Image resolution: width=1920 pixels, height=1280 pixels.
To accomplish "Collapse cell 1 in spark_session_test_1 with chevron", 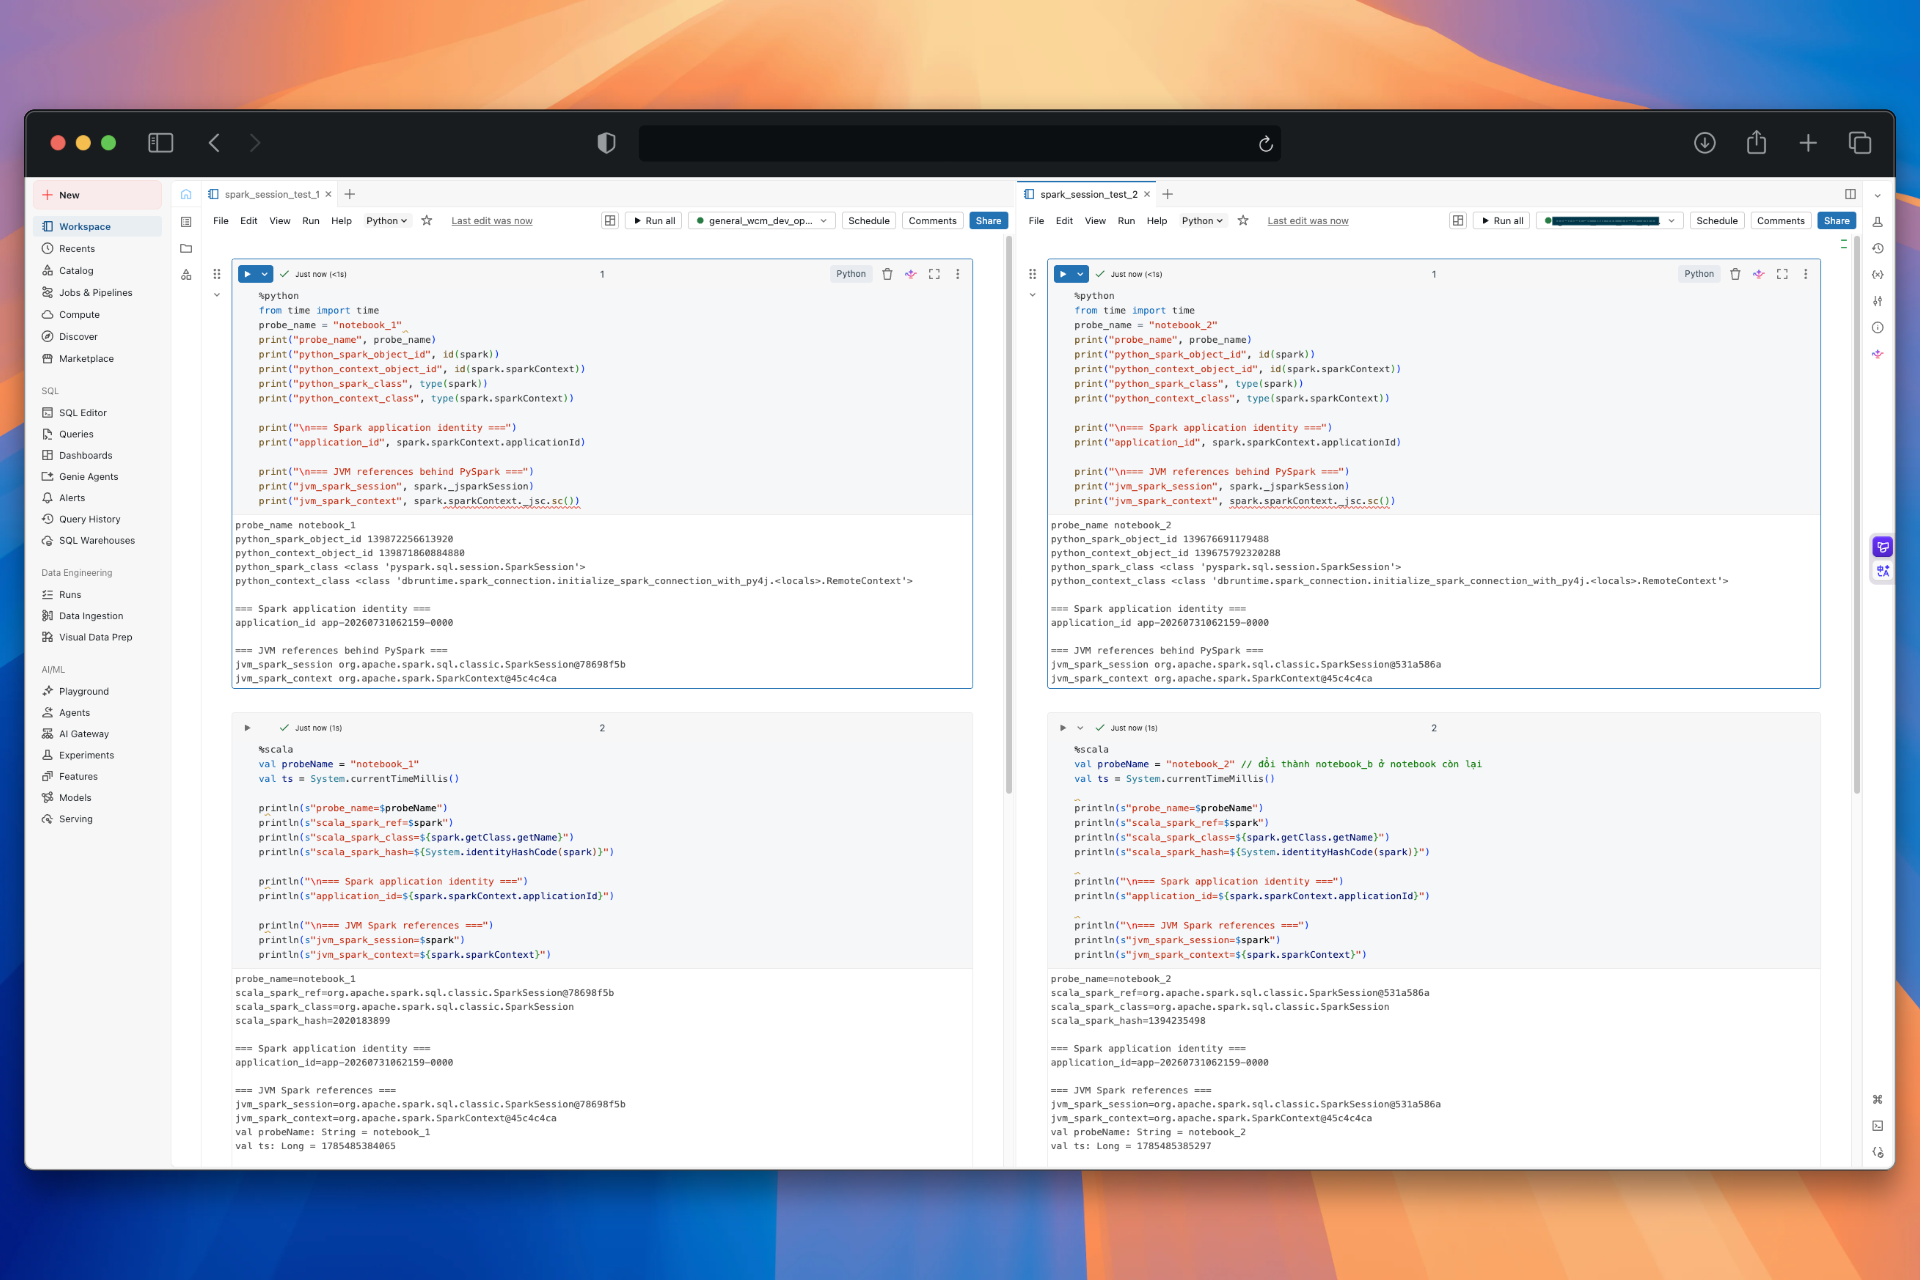I will point(217,296).
